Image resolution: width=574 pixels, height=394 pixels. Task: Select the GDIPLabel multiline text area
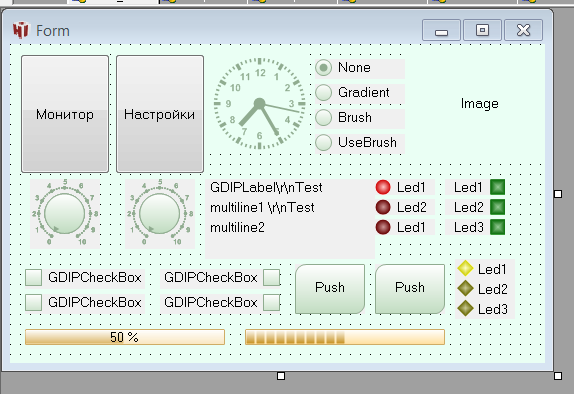click(x=290, y=219)
